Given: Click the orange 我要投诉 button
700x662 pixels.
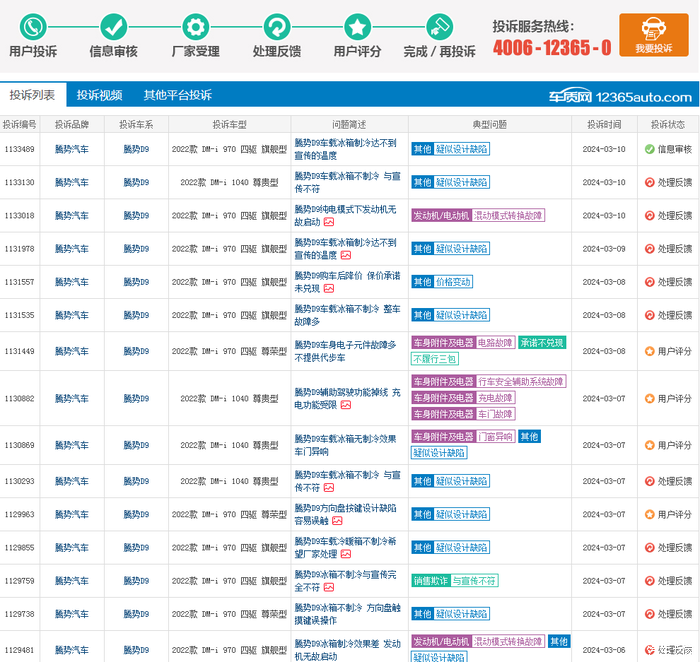Looking at the screenshot, I should 653,36.
